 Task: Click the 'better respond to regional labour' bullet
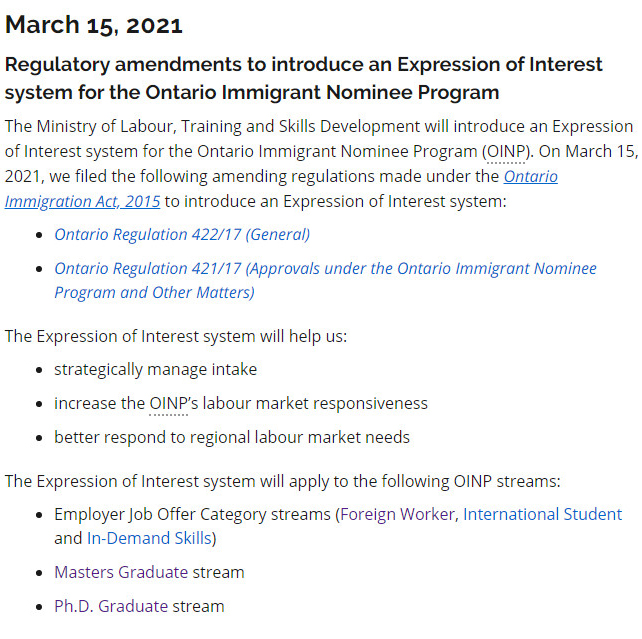coord(232,437)
